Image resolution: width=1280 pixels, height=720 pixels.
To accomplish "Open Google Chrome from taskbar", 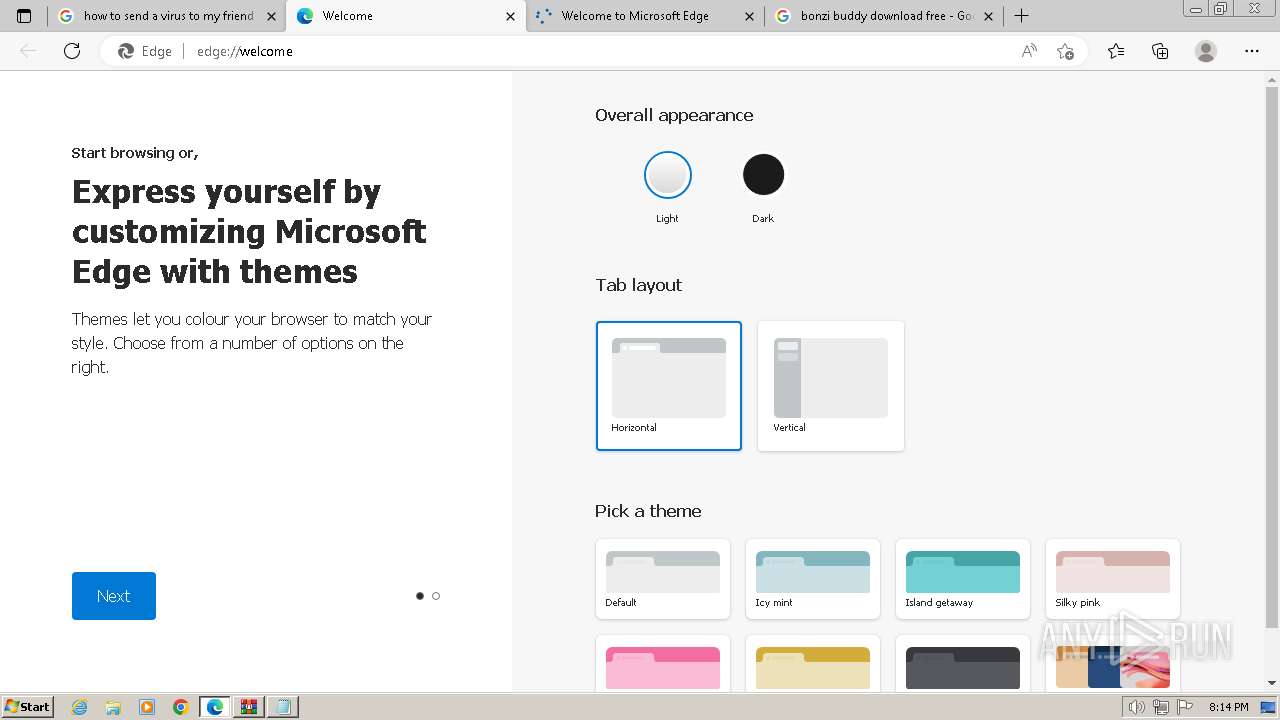I will (181, 707).
